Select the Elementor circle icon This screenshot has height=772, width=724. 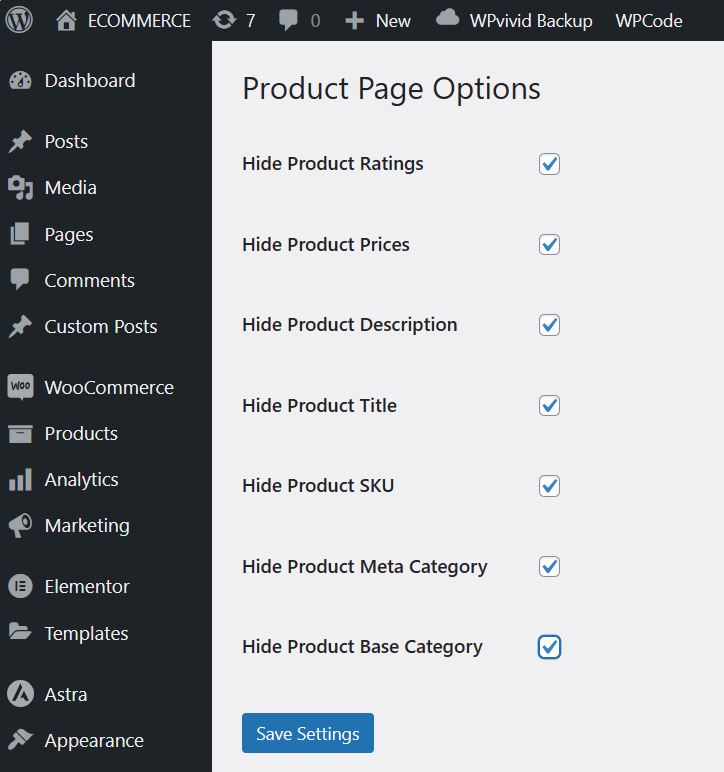pyautogui.click(x=20, y=586)
